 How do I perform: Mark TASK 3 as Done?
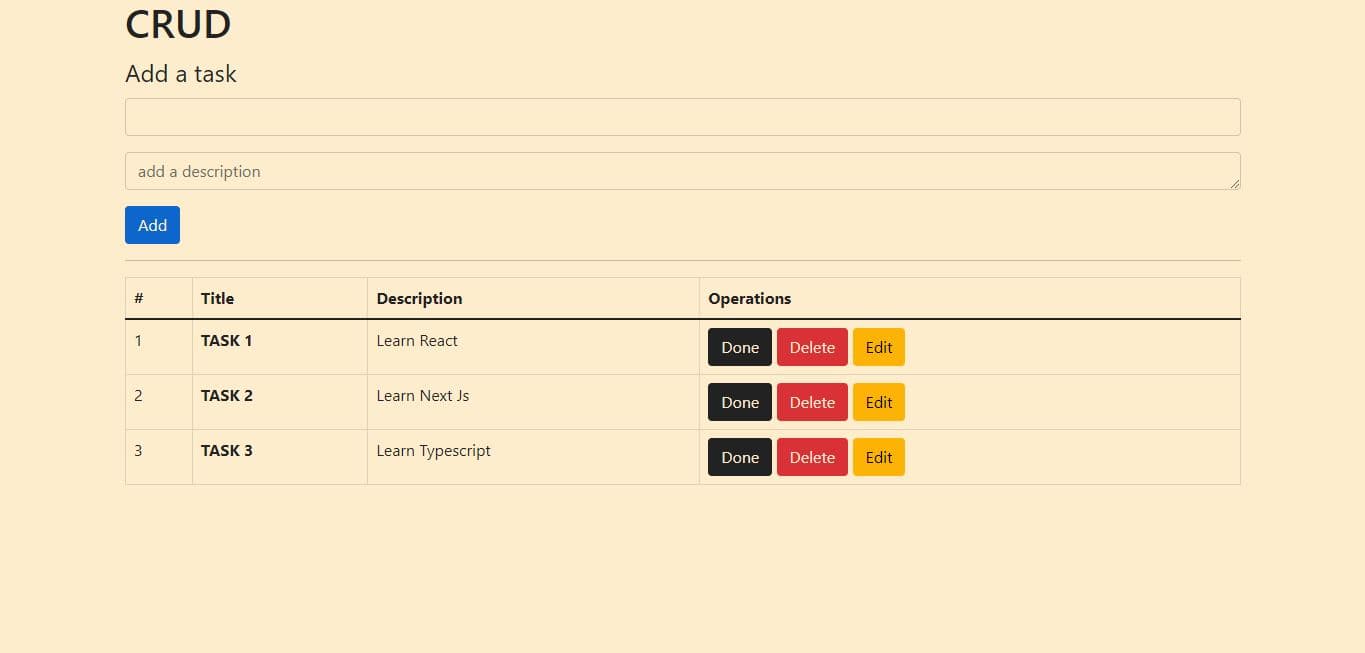click(x=739, y=457)
